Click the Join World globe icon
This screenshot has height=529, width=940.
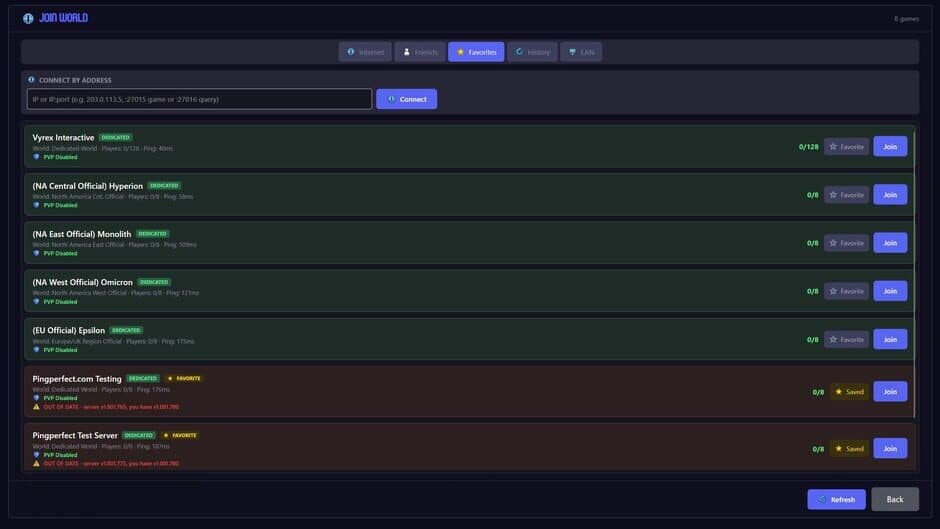tap(28, 19)
